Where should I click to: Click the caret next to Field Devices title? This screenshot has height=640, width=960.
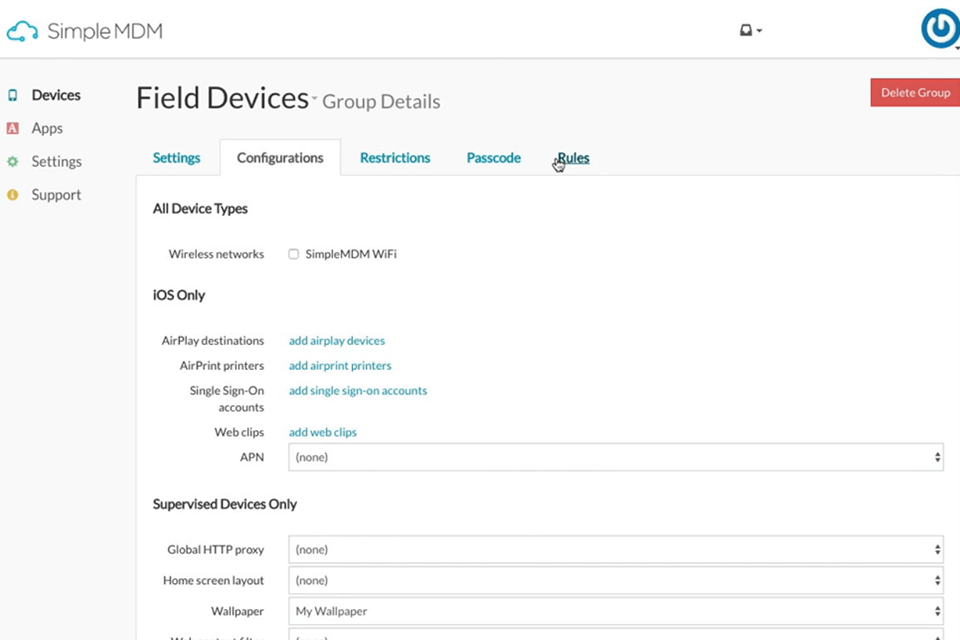click(313, 100)
